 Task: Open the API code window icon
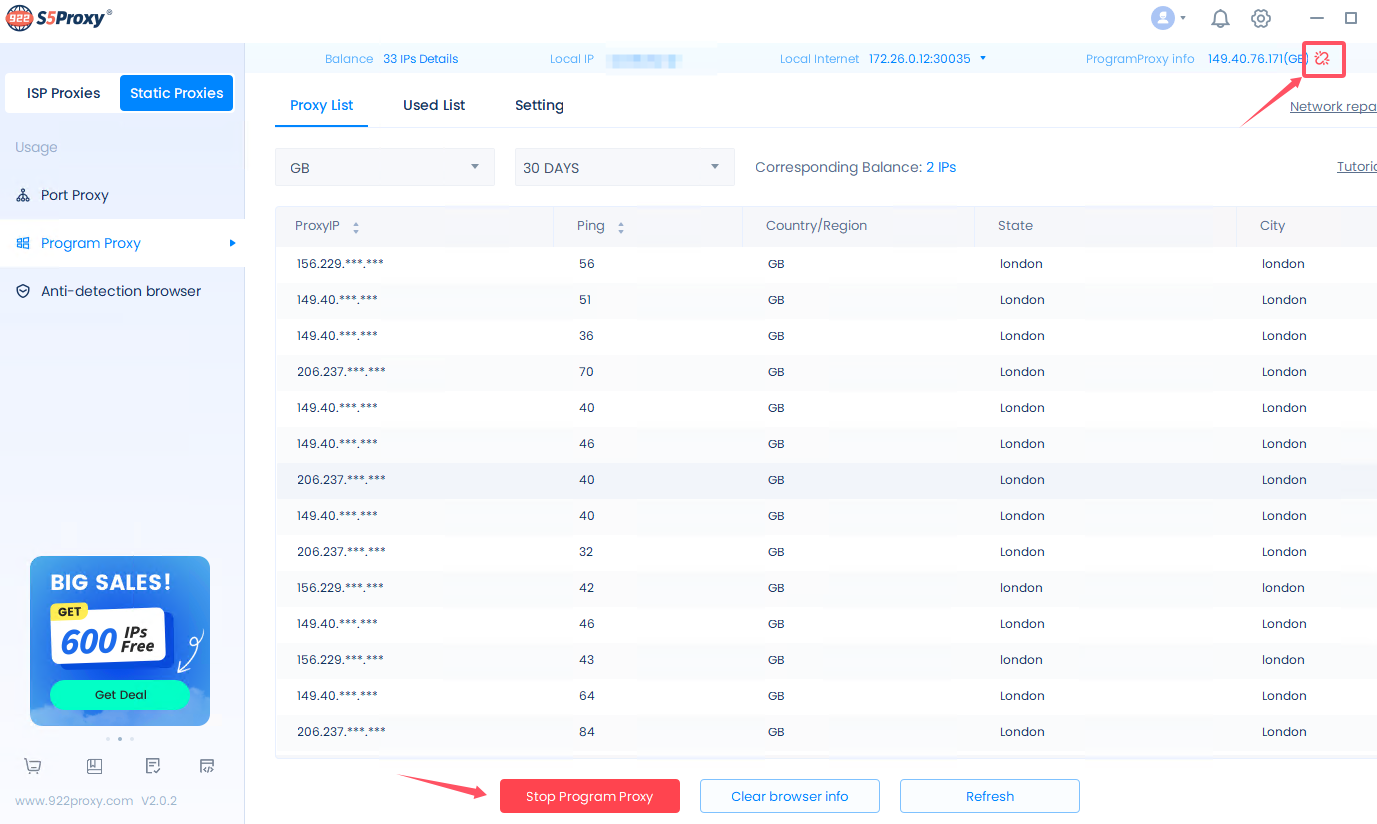(x=207, y=766)
